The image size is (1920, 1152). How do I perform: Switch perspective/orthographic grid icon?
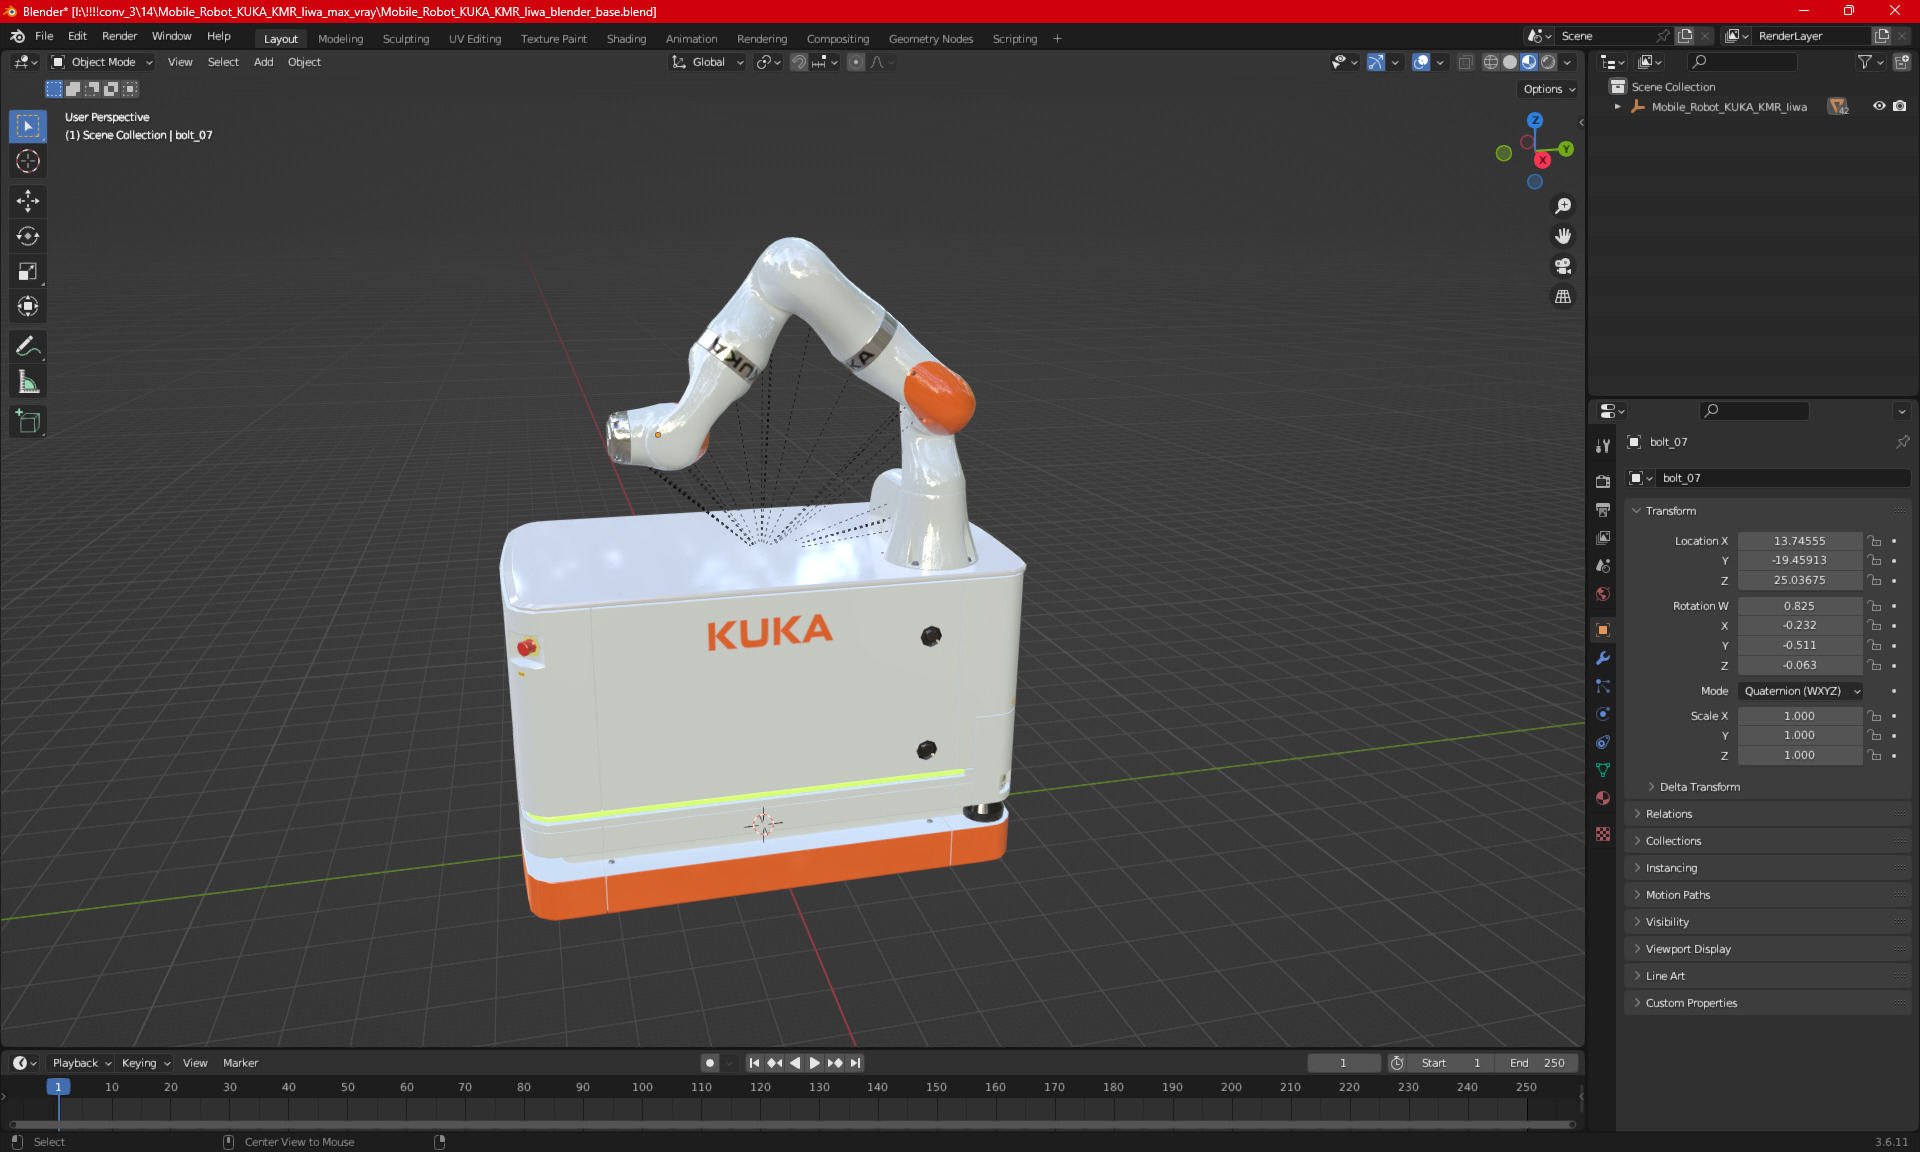pyautogui.click(x=1563, y=296)
